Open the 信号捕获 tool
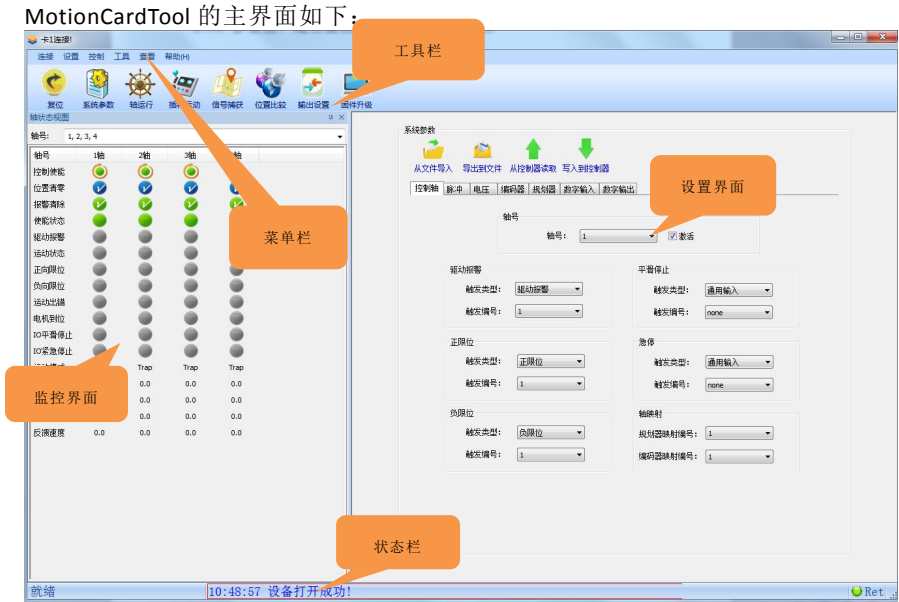The image size is (899, 602). point(227,84)
